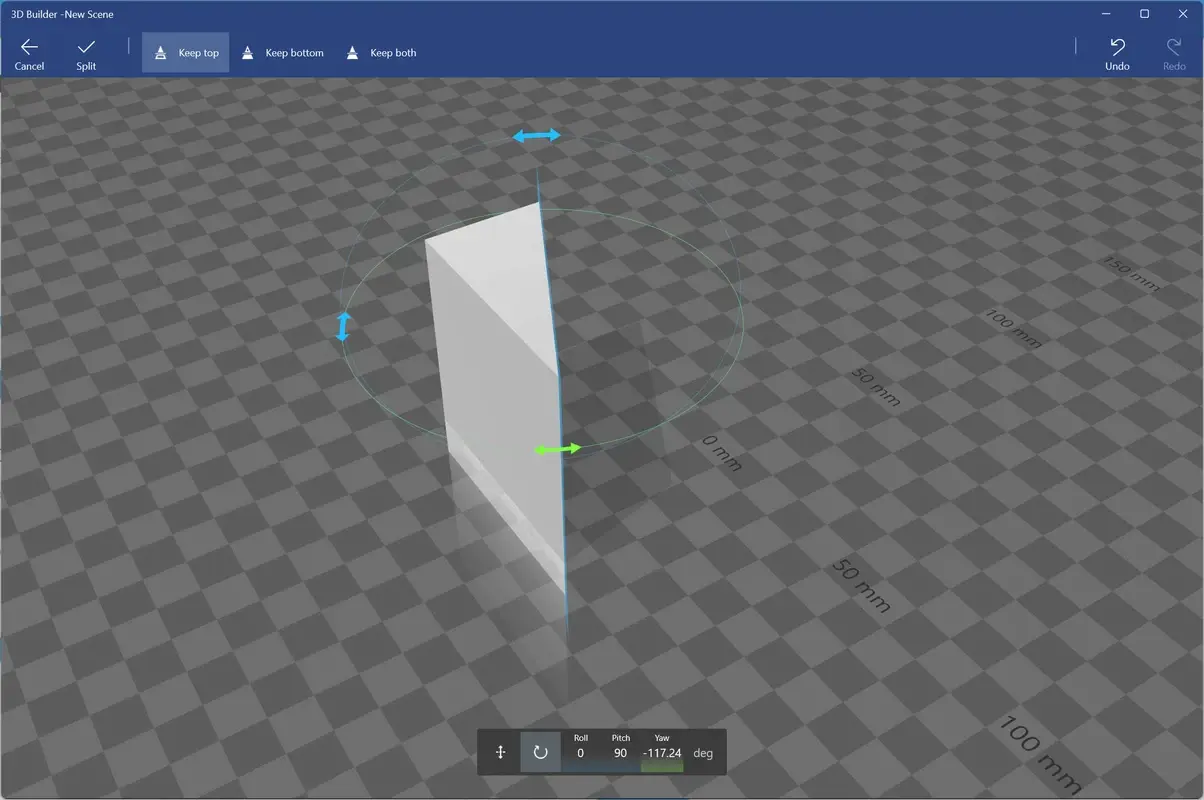Cancel the split operation
The height and width of the screenshot is (800, 1204).
pyautogui.click(x=29, y=52)
